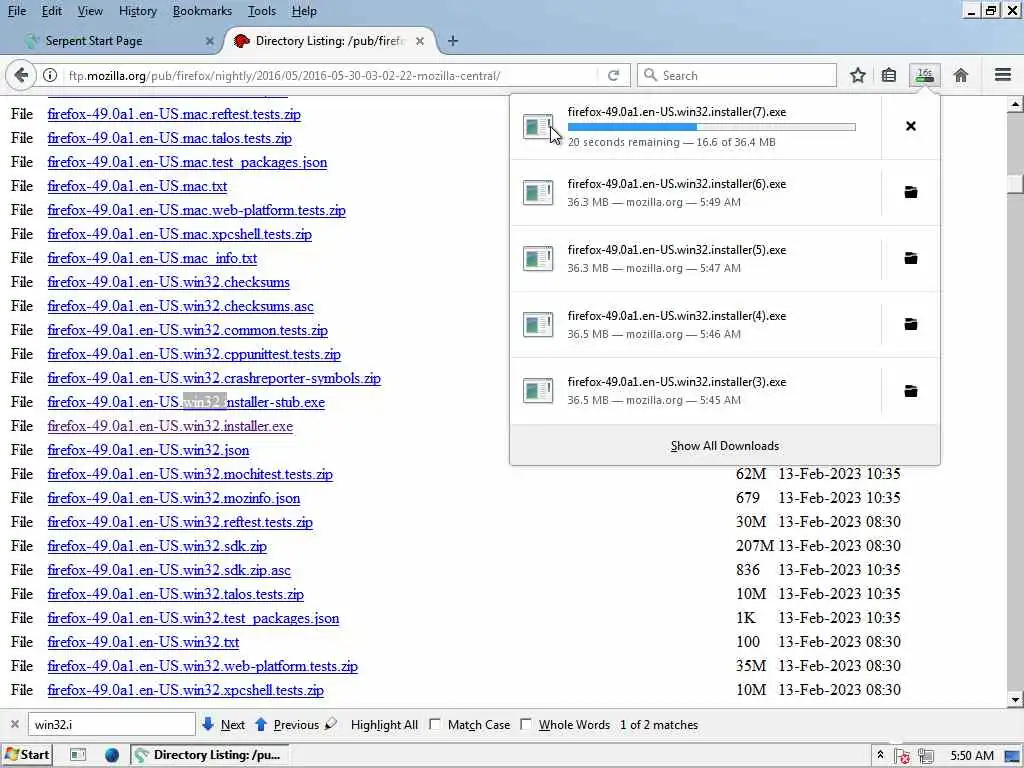Click the installer(7).exe file icon
This screenshot has height=768, width=1024.
pyautogui.click(x=538, y=126)
